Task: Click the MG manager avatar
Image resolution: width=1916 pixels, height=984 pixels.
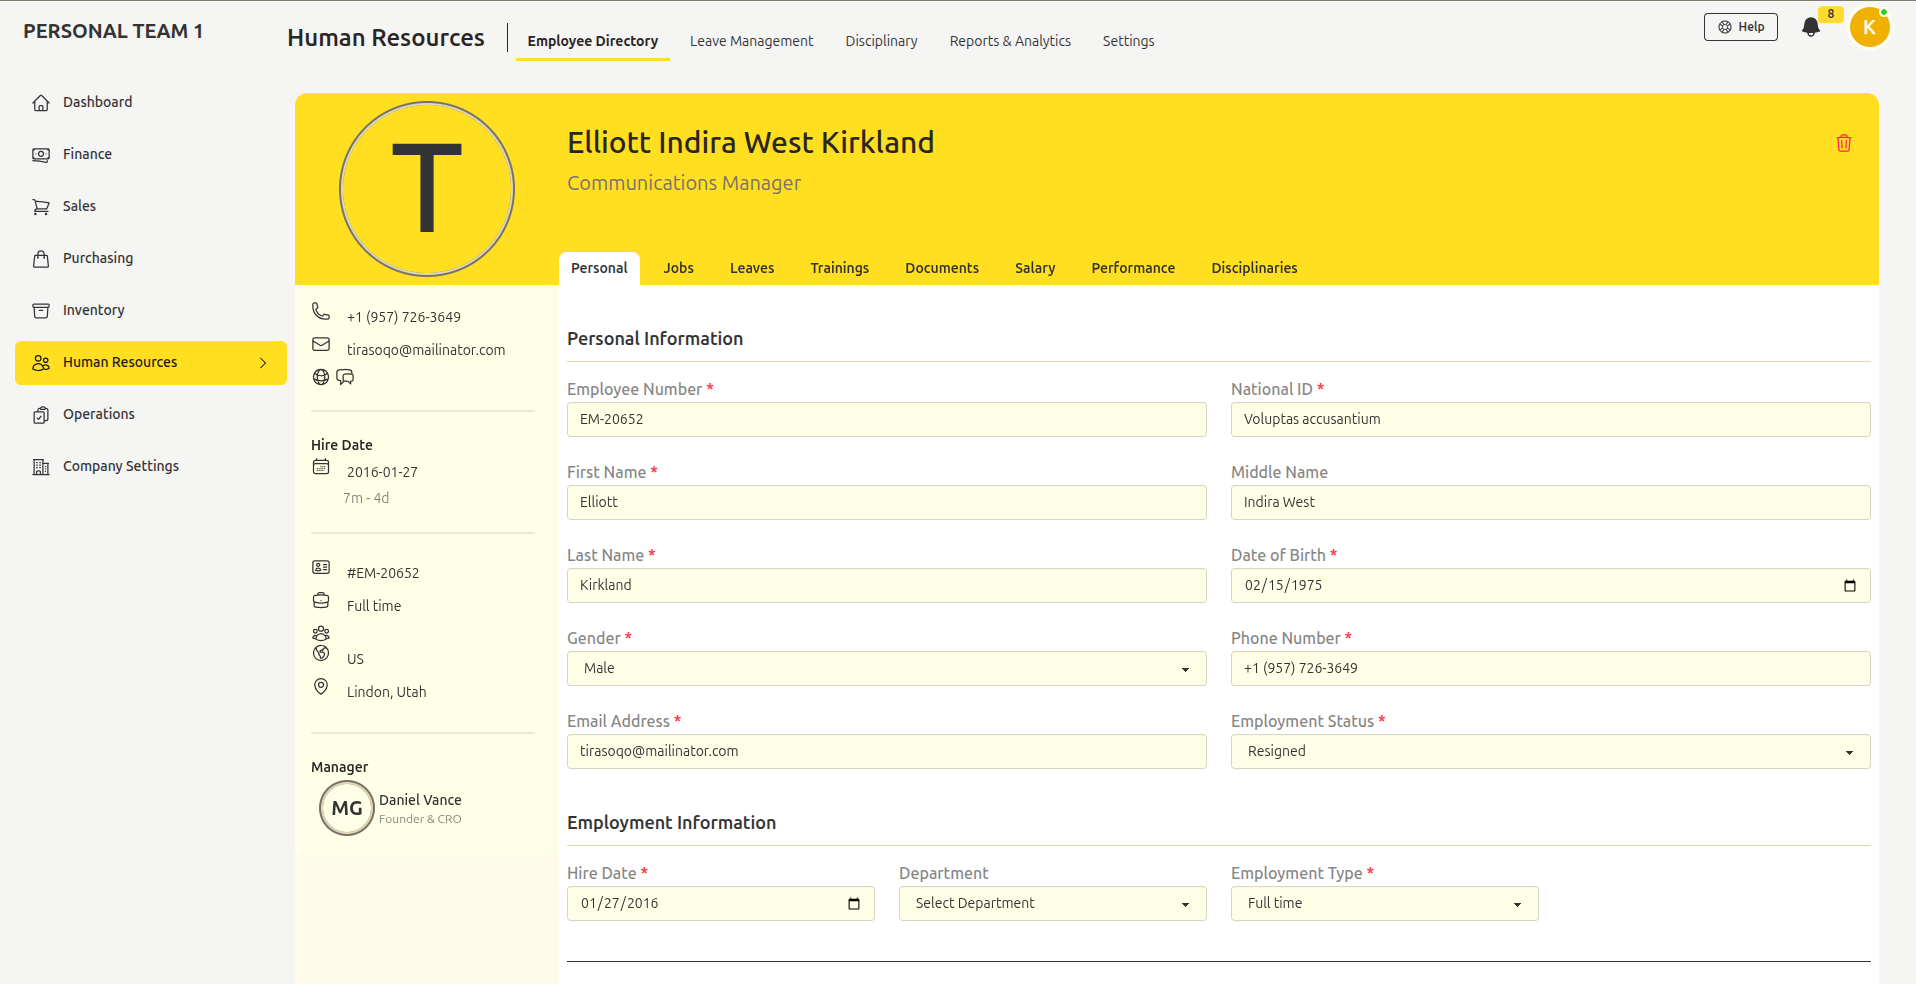Action: pyautogui.click(x=347, y=808)
